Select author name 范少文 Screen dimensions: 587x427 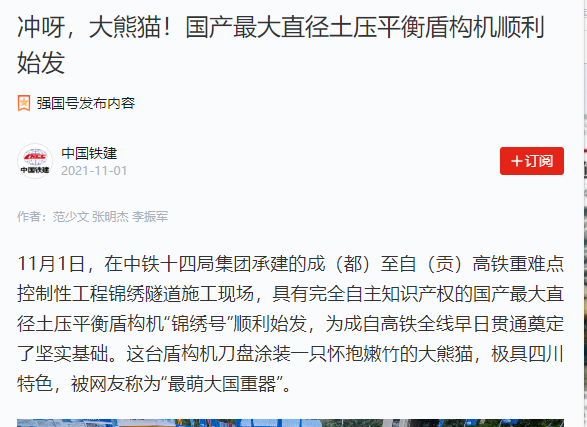(70, 217)
